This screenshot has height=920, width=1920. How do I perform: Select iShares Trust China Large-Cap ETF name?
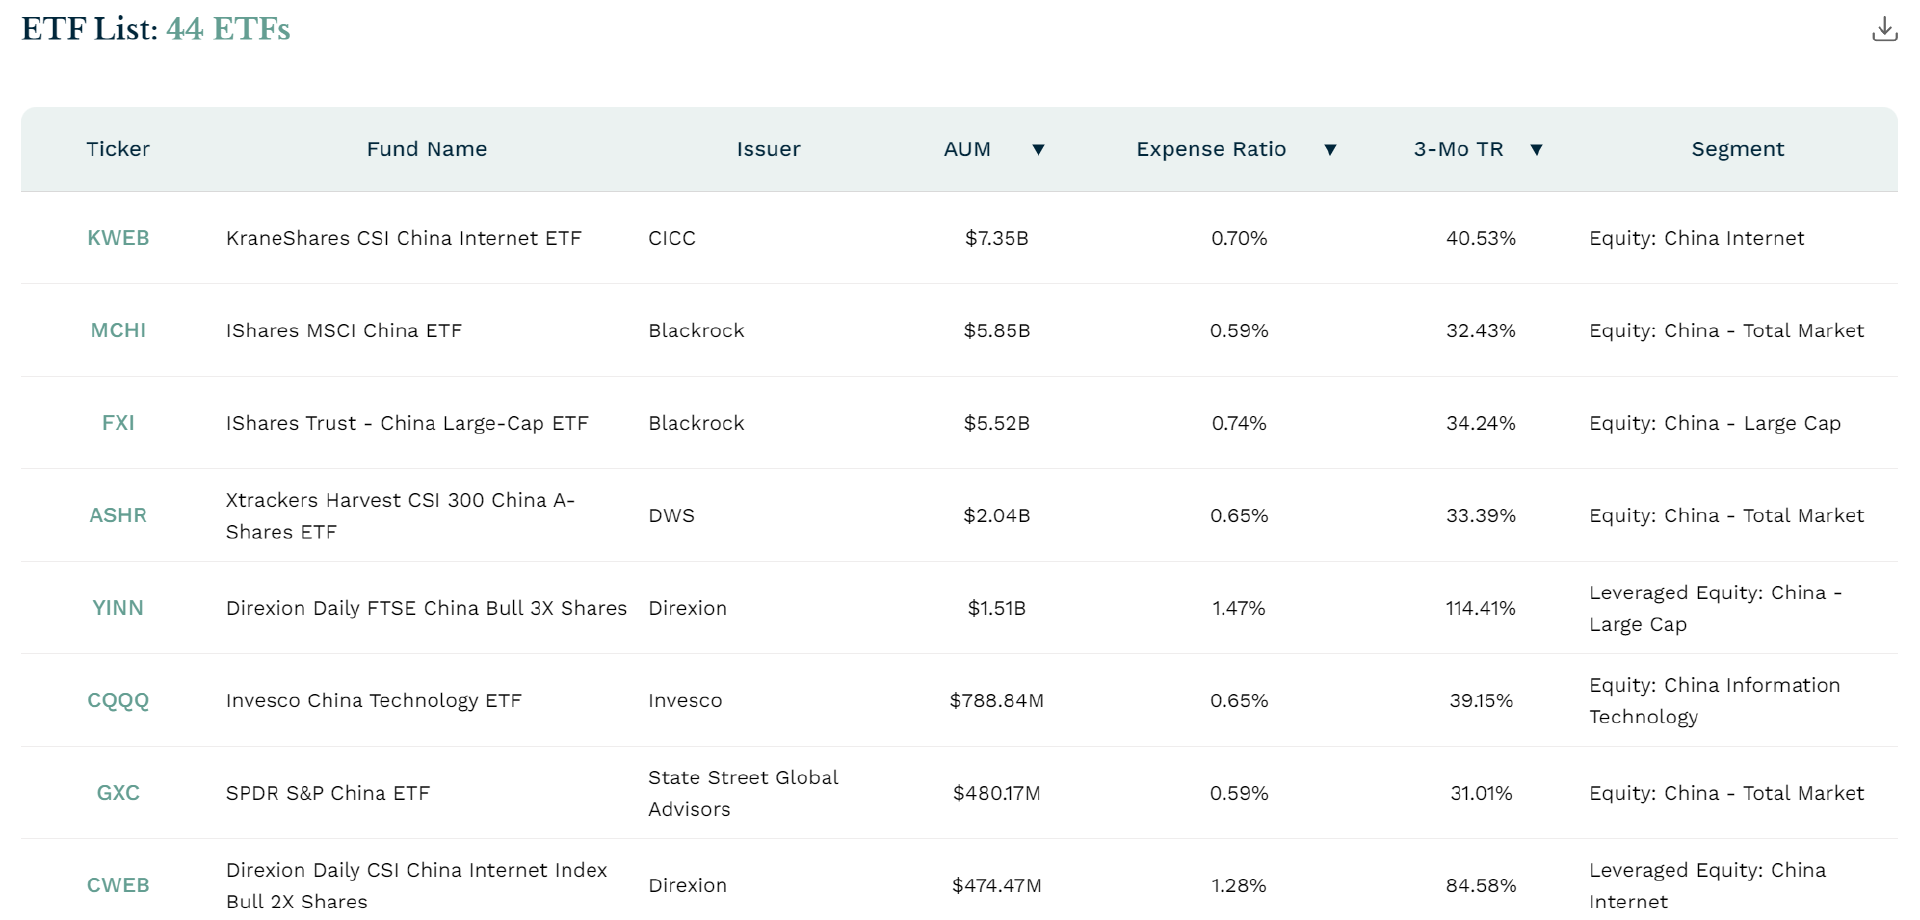pos(407,423)
